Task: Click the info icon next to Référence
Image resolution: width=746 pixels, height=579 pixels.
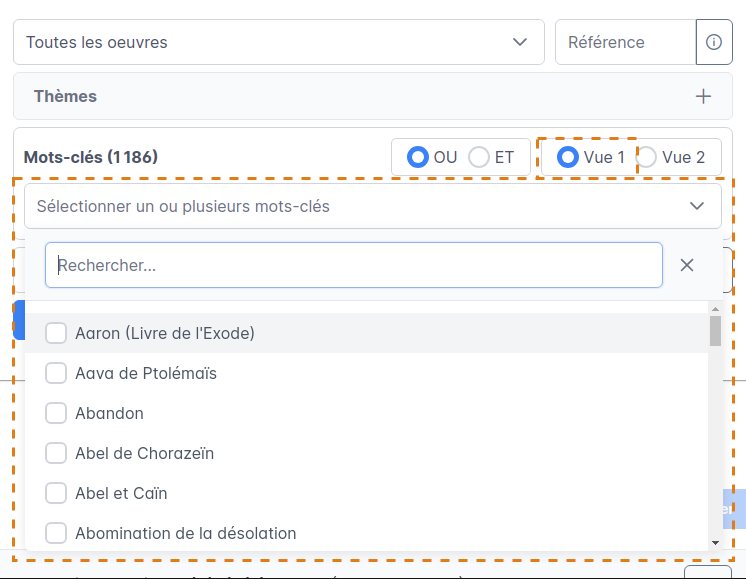Action: (714, 42)
